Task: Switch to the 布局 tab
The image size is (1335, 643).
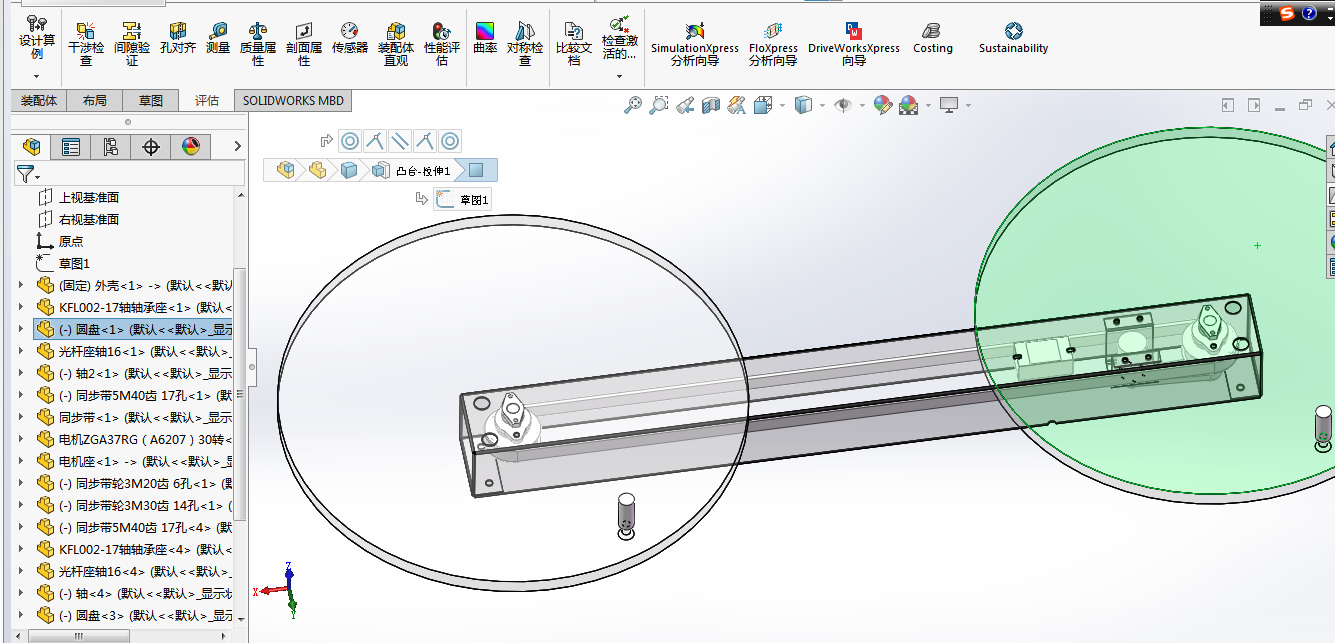Action: pos(95,101)
